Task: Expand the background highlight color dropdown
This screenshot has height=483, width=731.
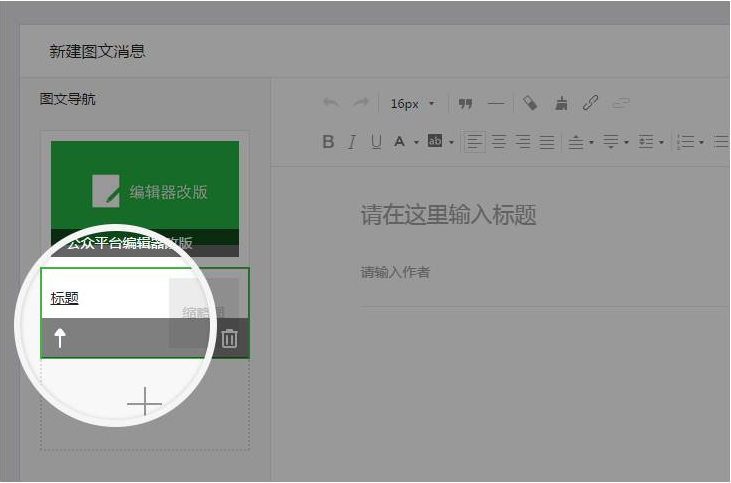Action: [x=451, y=143]
